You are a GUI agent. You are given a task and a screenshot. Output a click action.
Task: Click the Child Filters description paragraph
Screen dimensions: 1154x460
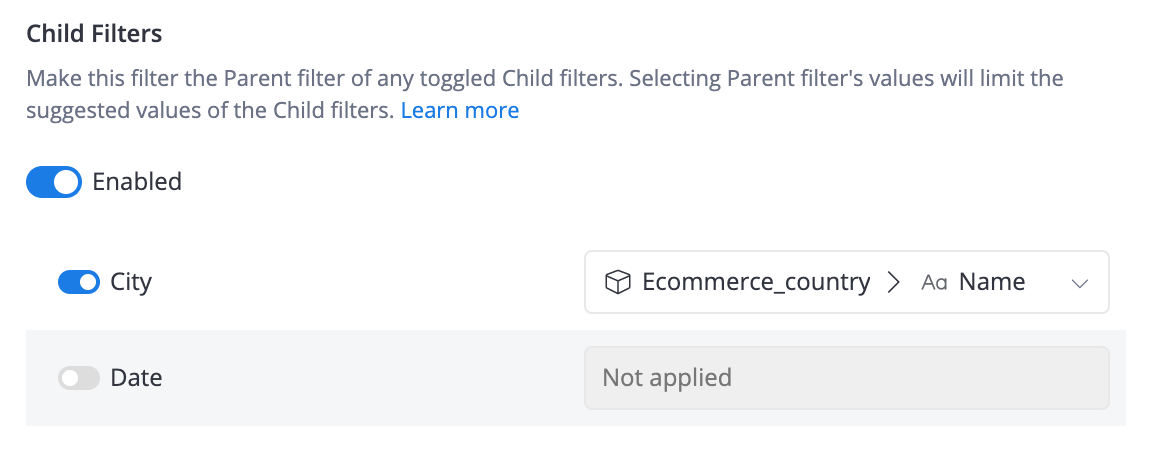coord(545,94)
